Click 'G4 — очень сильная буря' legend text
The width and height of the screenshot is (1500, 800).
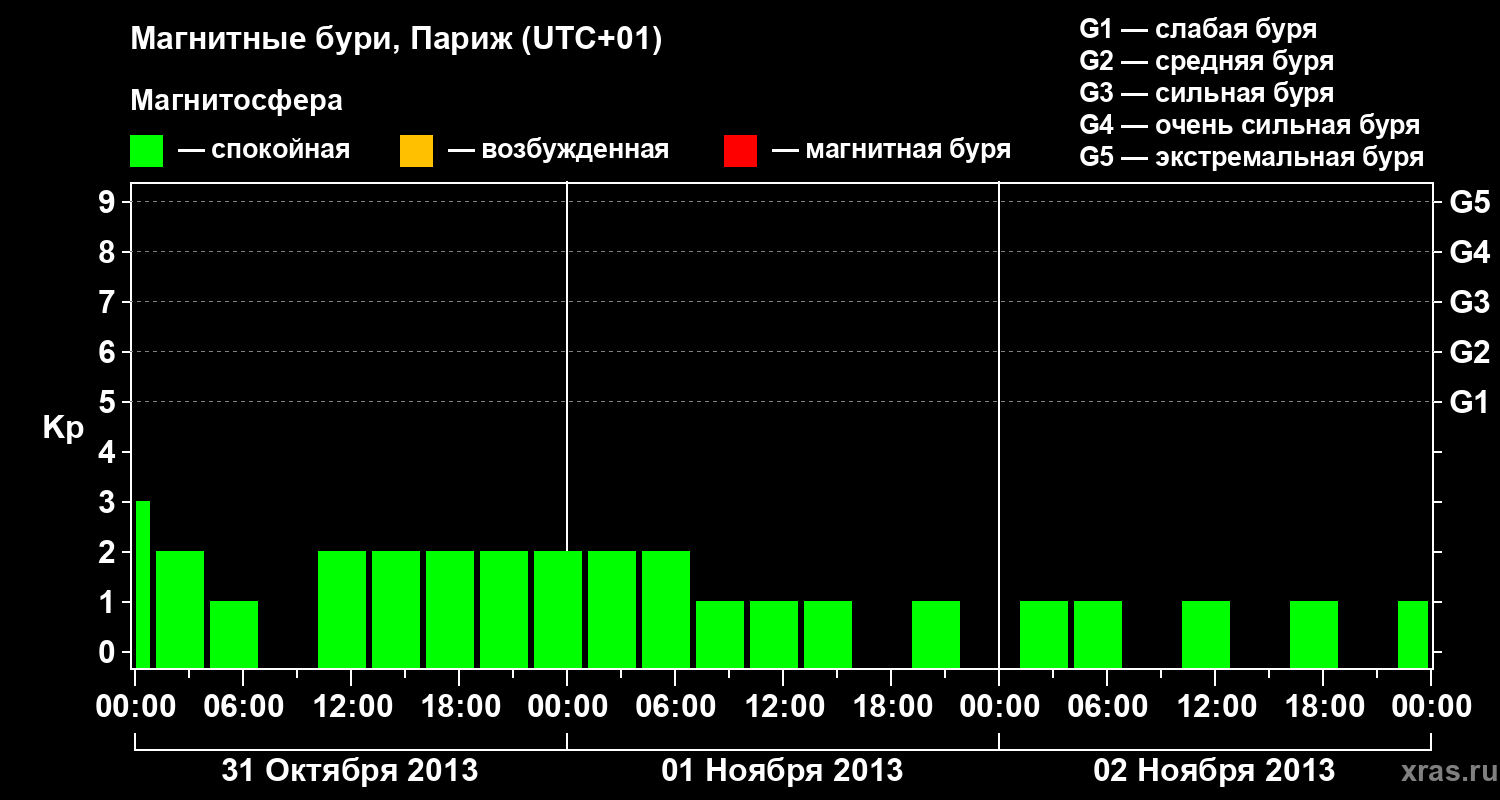[x=1250, y=125]
